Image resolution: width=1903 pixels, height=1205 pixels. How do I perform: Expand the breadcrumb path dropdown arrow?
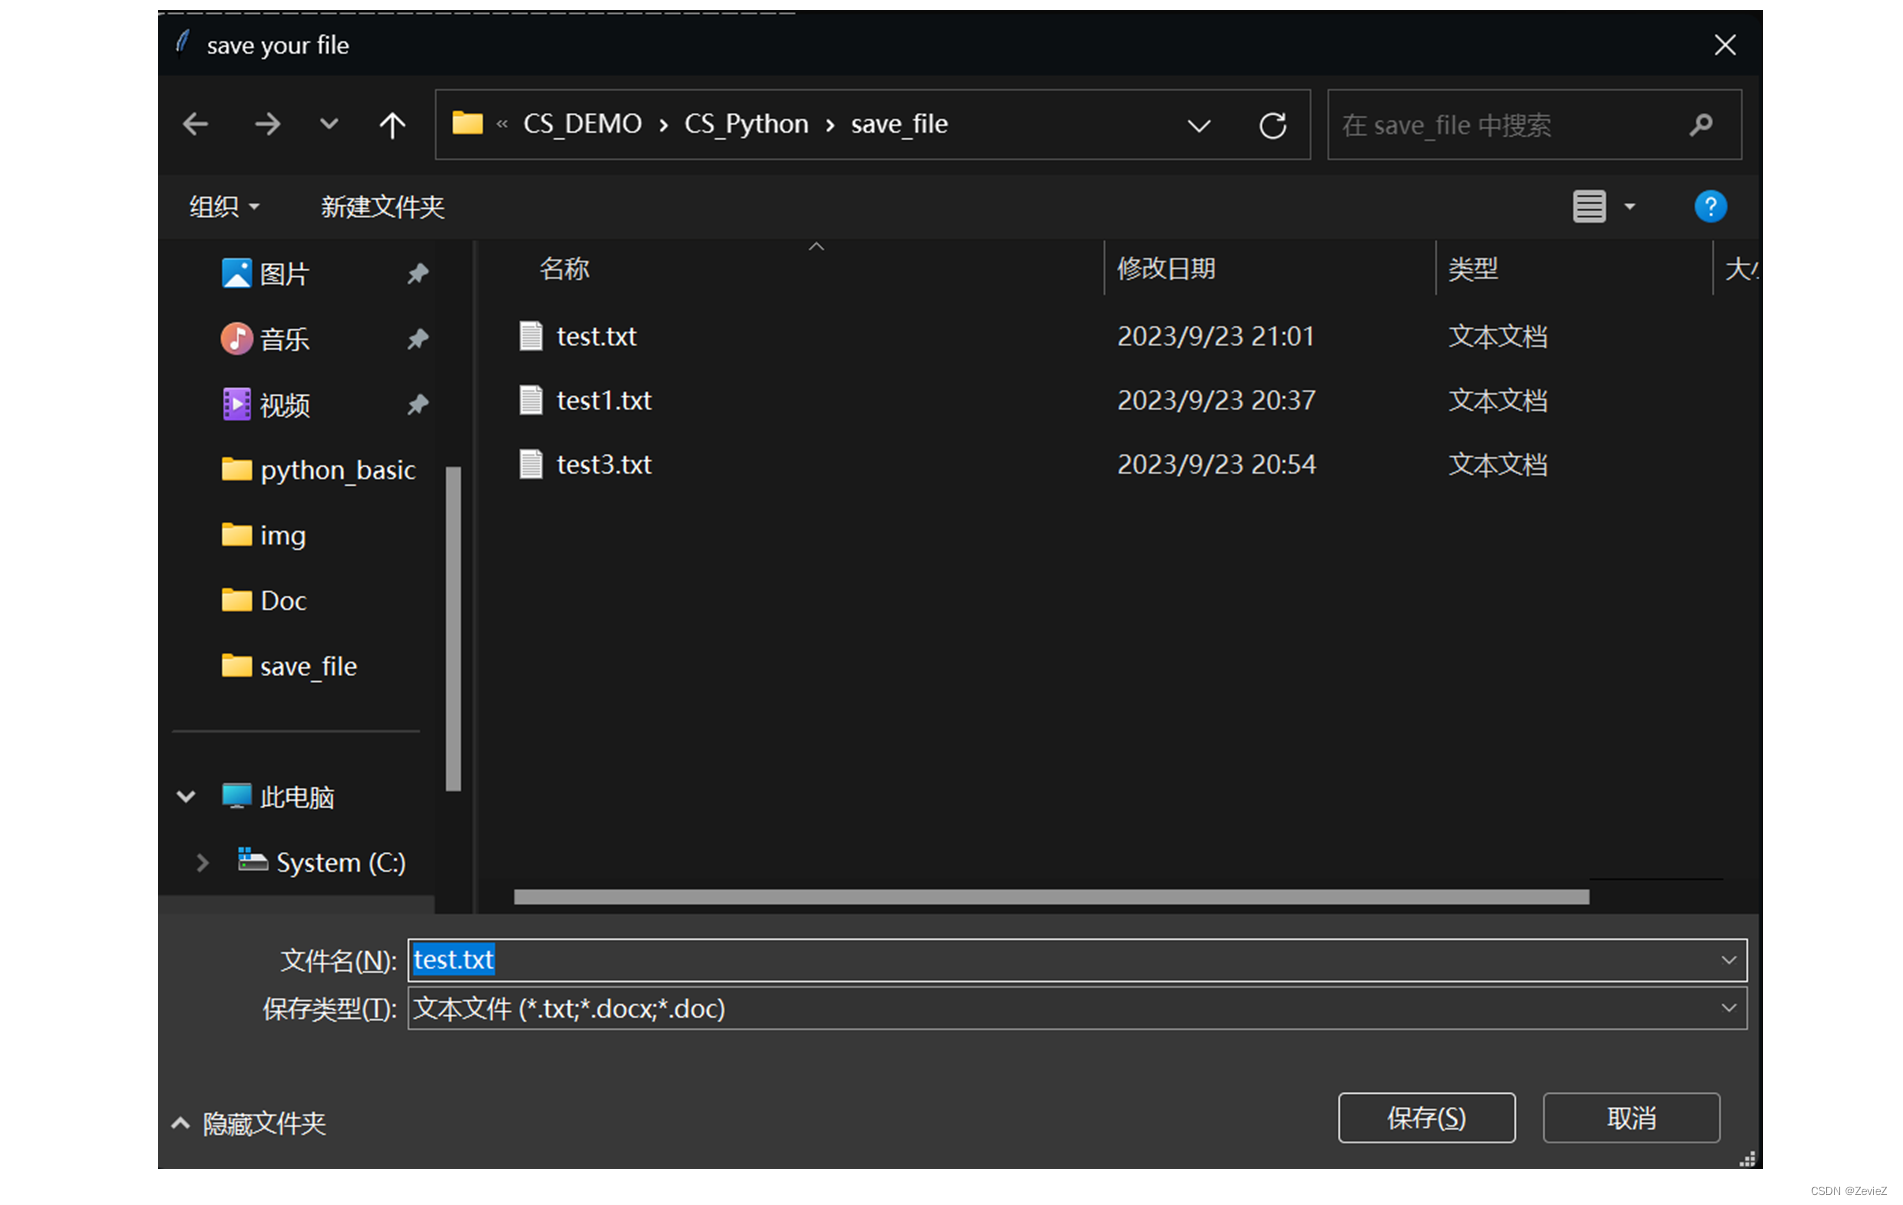pos(1199,126)
